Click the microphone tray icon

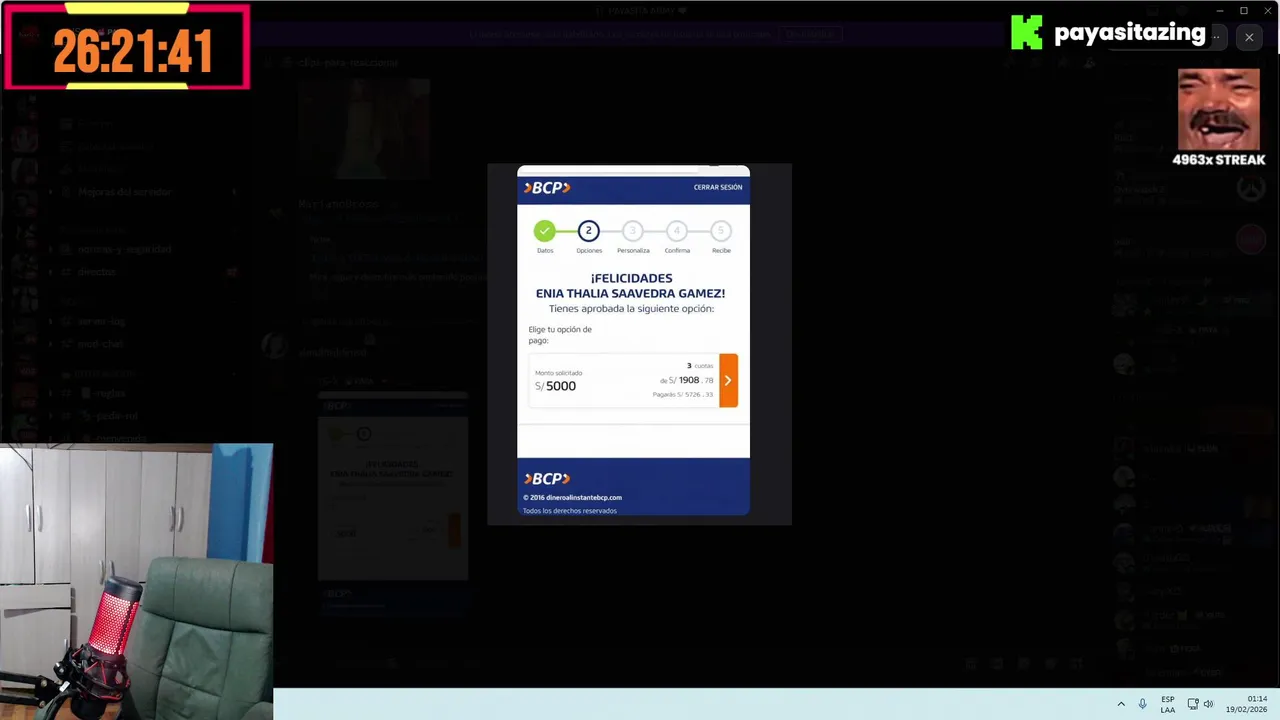pyautogui.click(x=1143, y=704)
